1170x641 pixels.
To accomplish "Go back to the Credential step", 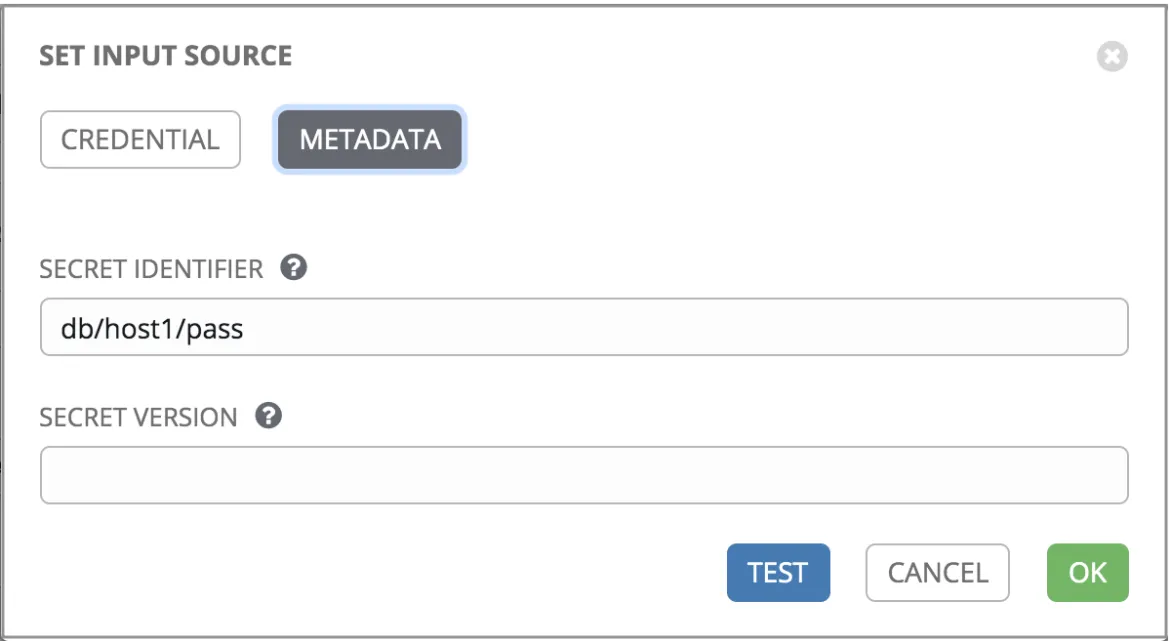I will coord(140,140).
